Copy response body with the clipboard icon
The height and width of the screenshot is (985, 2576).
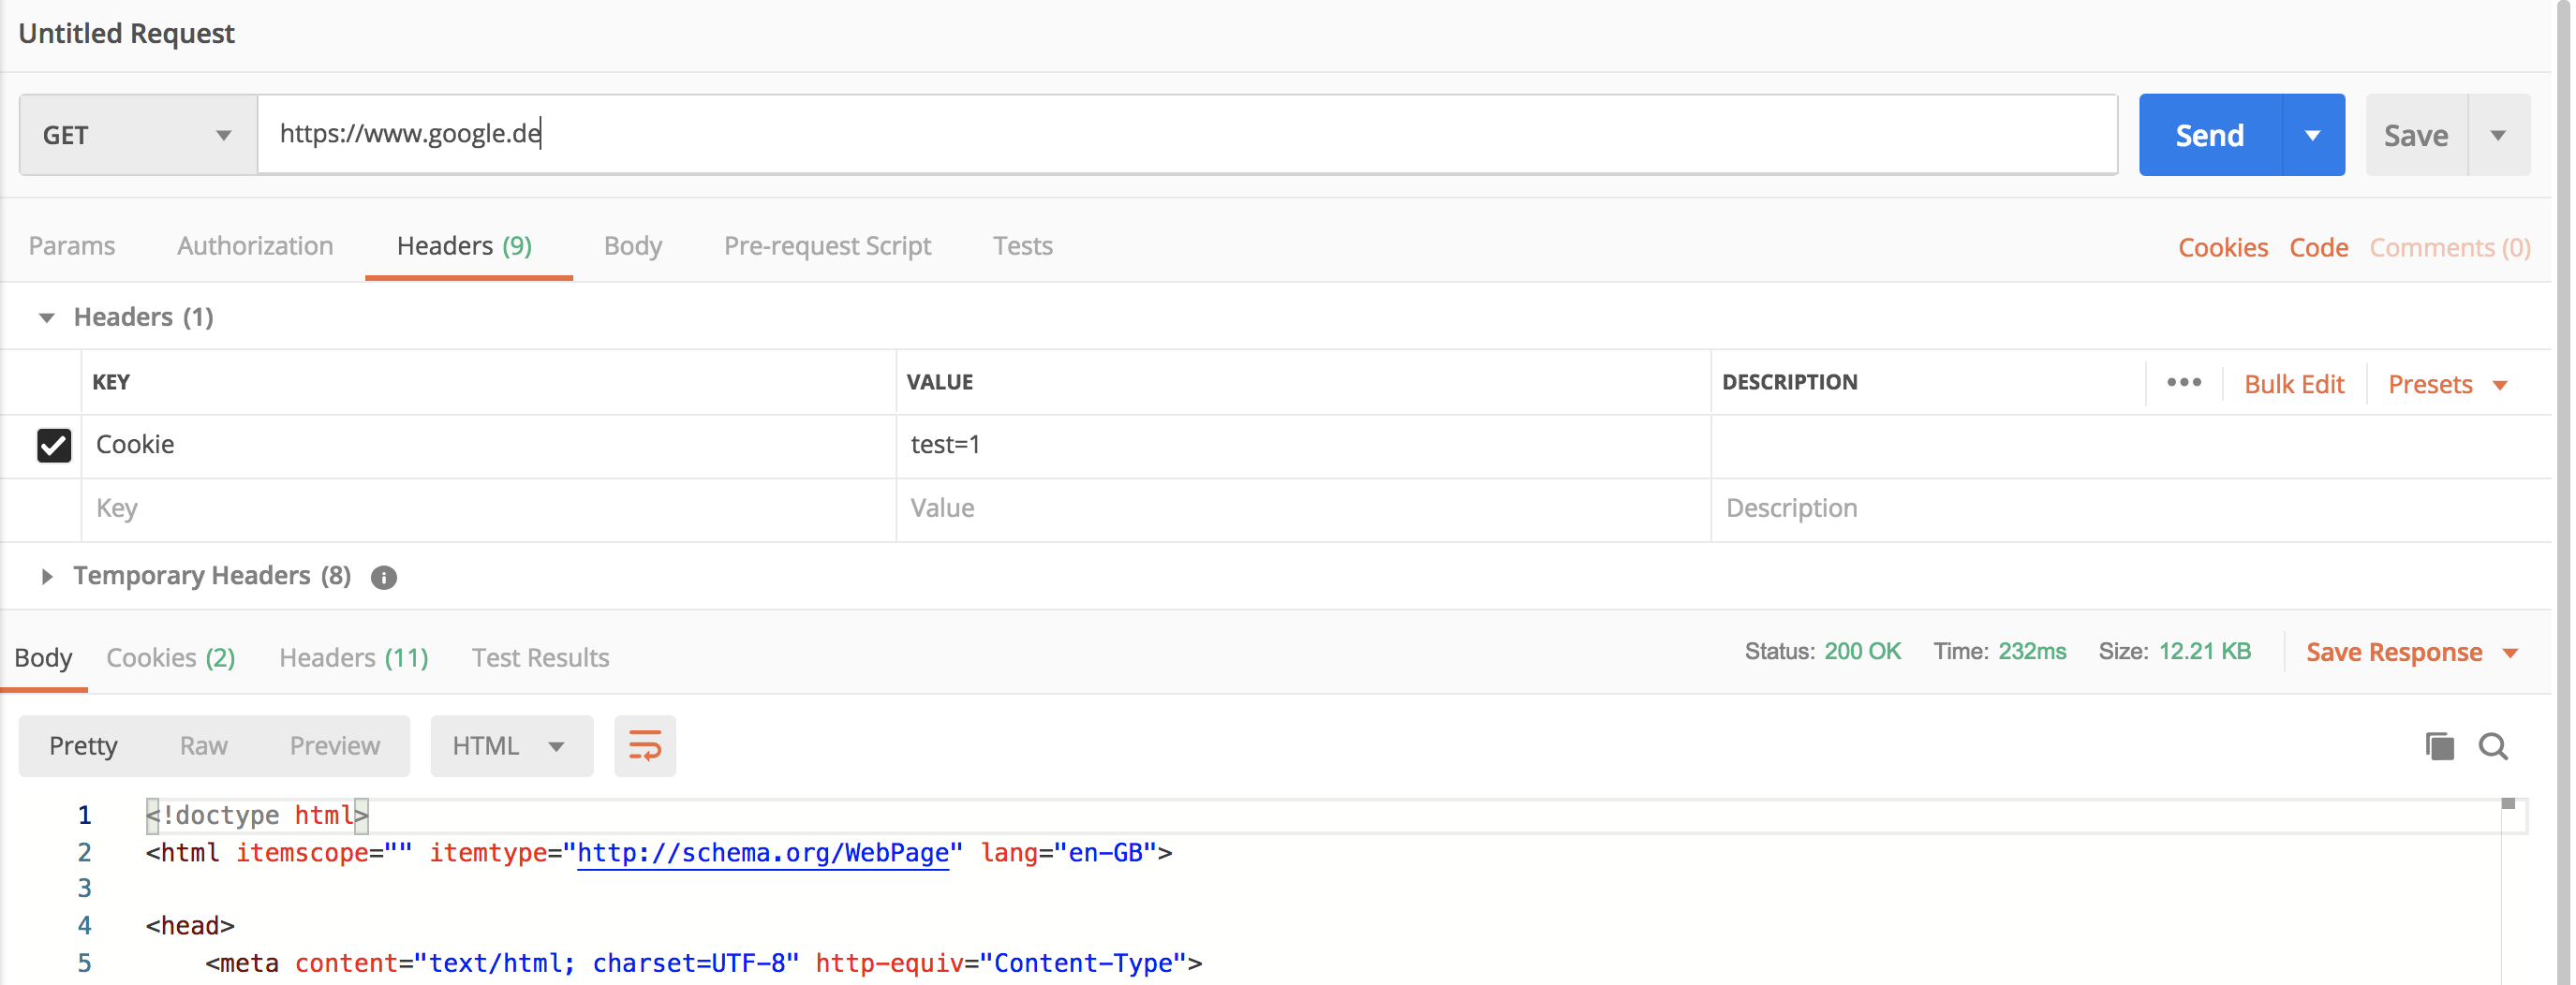pos(2439,746)
